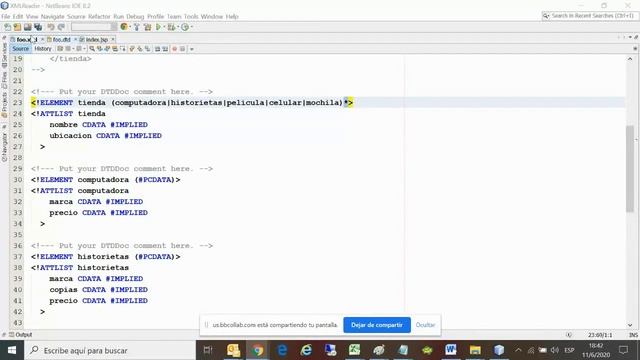Click "historietas" on line 37

pos(103,257)
